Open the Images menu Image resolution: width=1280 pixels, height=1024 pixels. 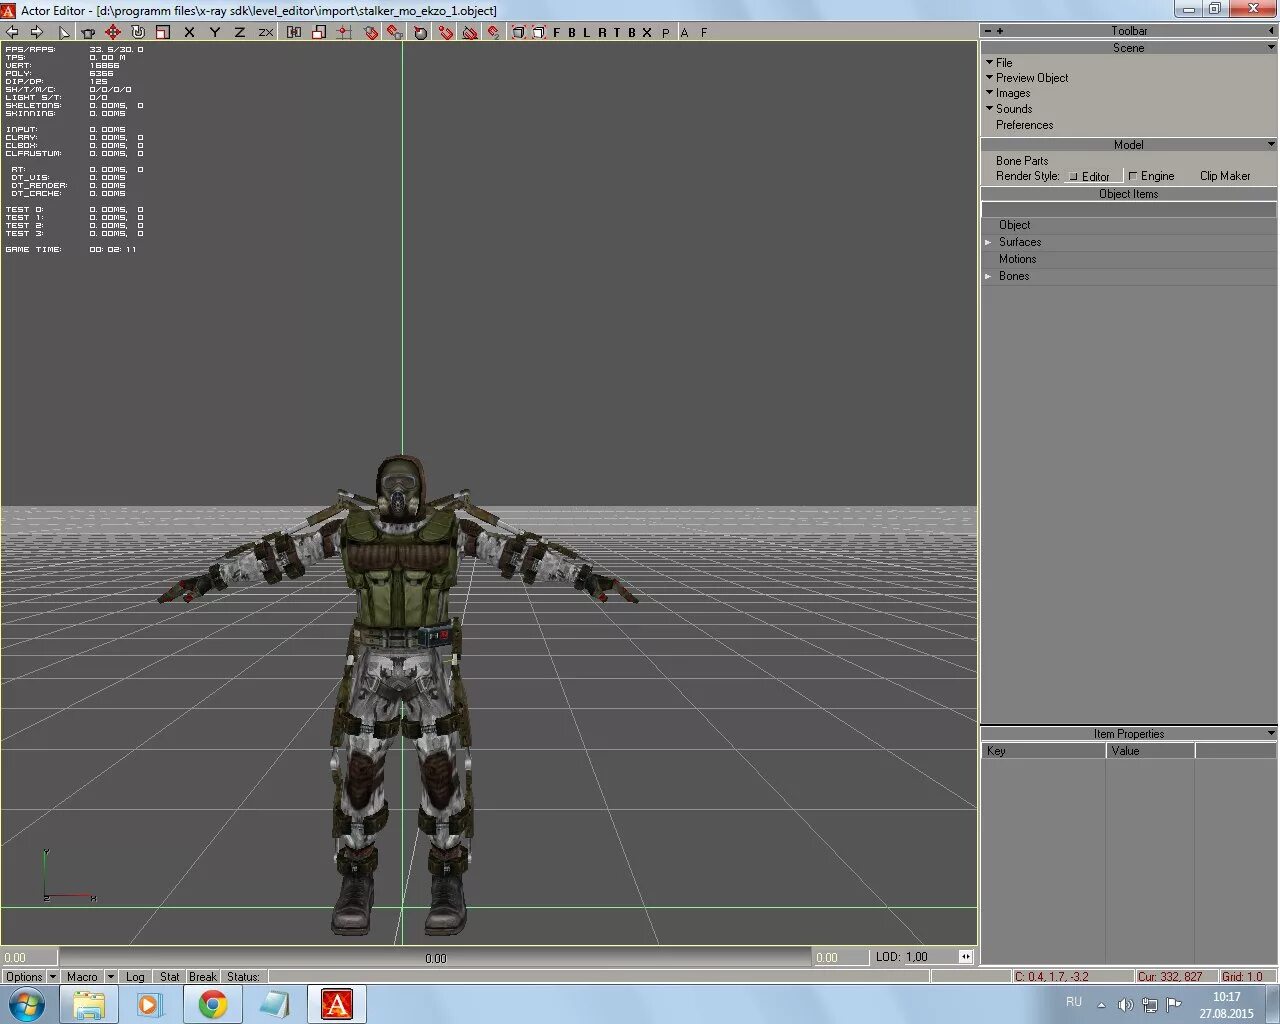click(x=1012, y=93)
